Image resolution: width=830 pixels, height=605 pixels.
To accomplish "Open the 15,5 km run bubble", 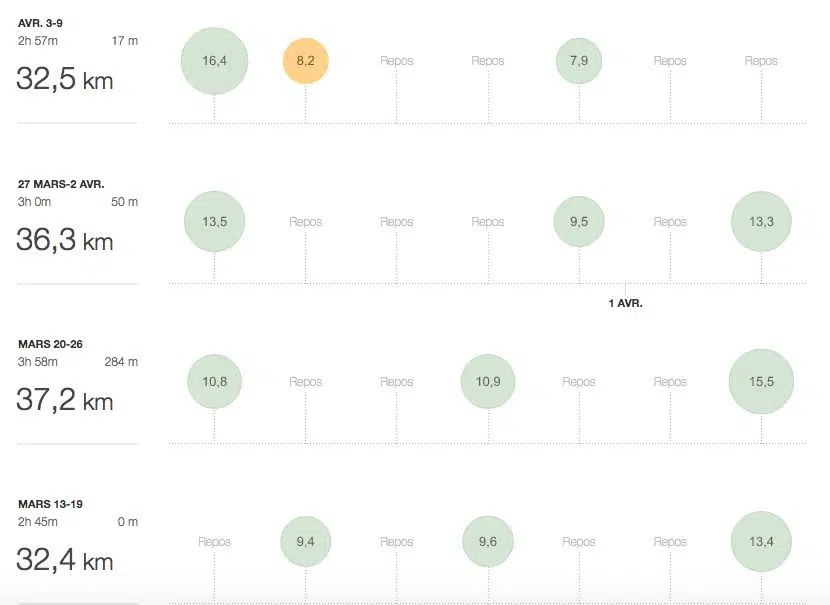I will (761, 382).
